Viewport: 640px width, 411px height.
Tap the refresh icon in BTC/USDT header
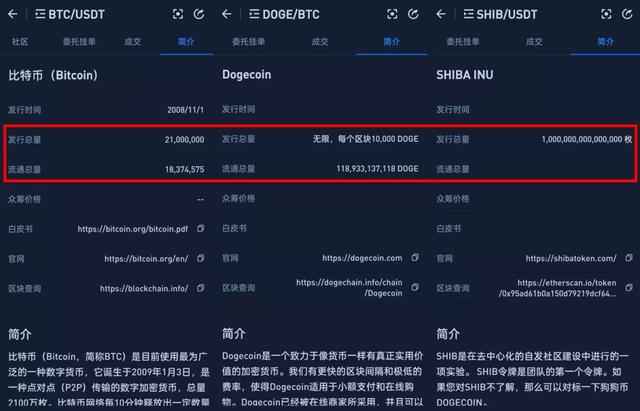[x=199, y=14]
